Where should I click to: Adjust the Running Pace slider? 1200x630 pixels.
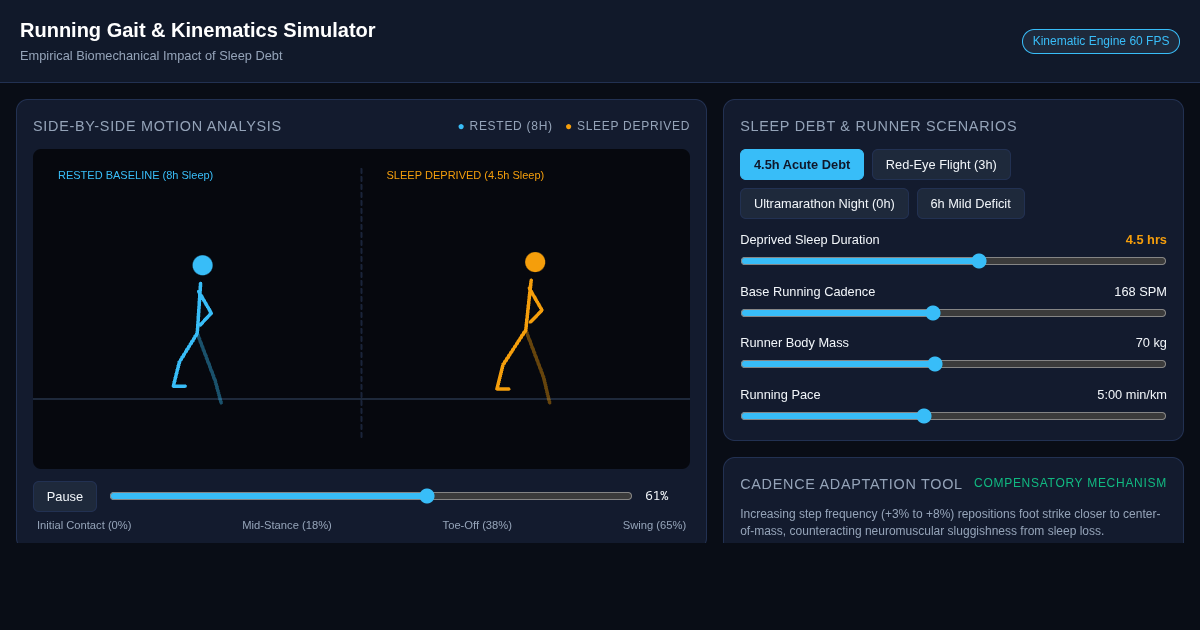(953, 416)
